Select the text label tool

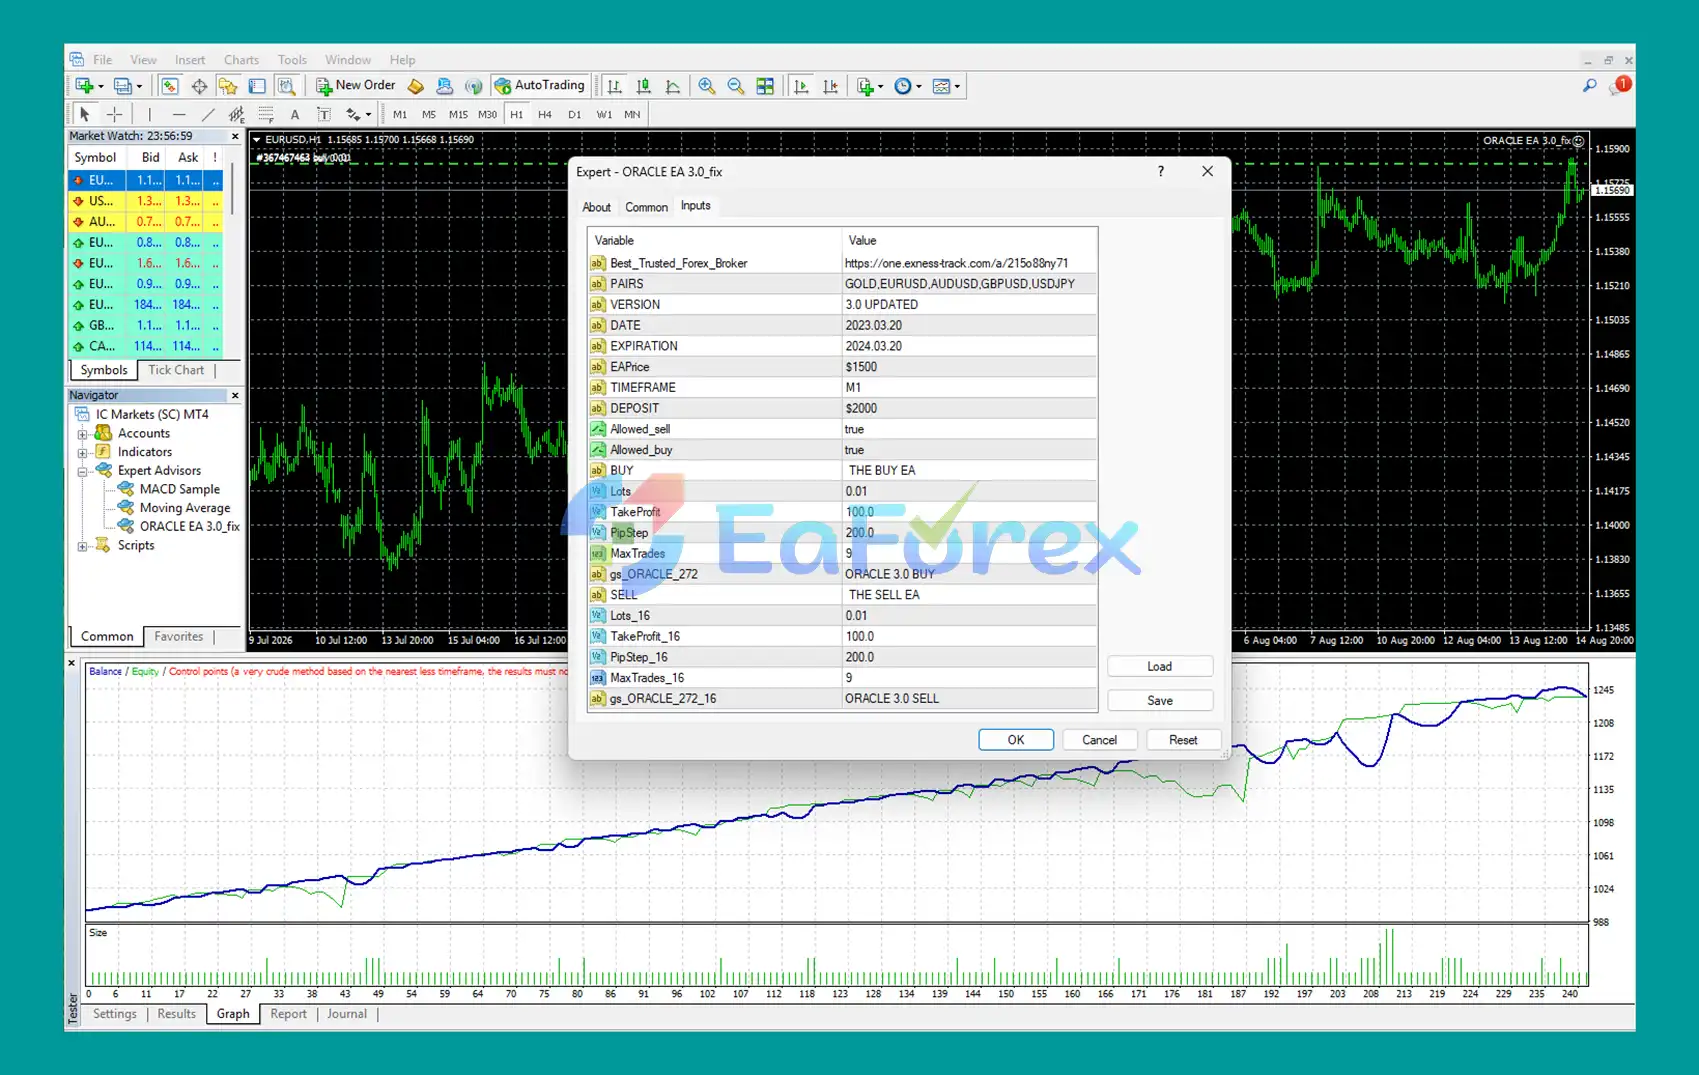click(324, 114)
